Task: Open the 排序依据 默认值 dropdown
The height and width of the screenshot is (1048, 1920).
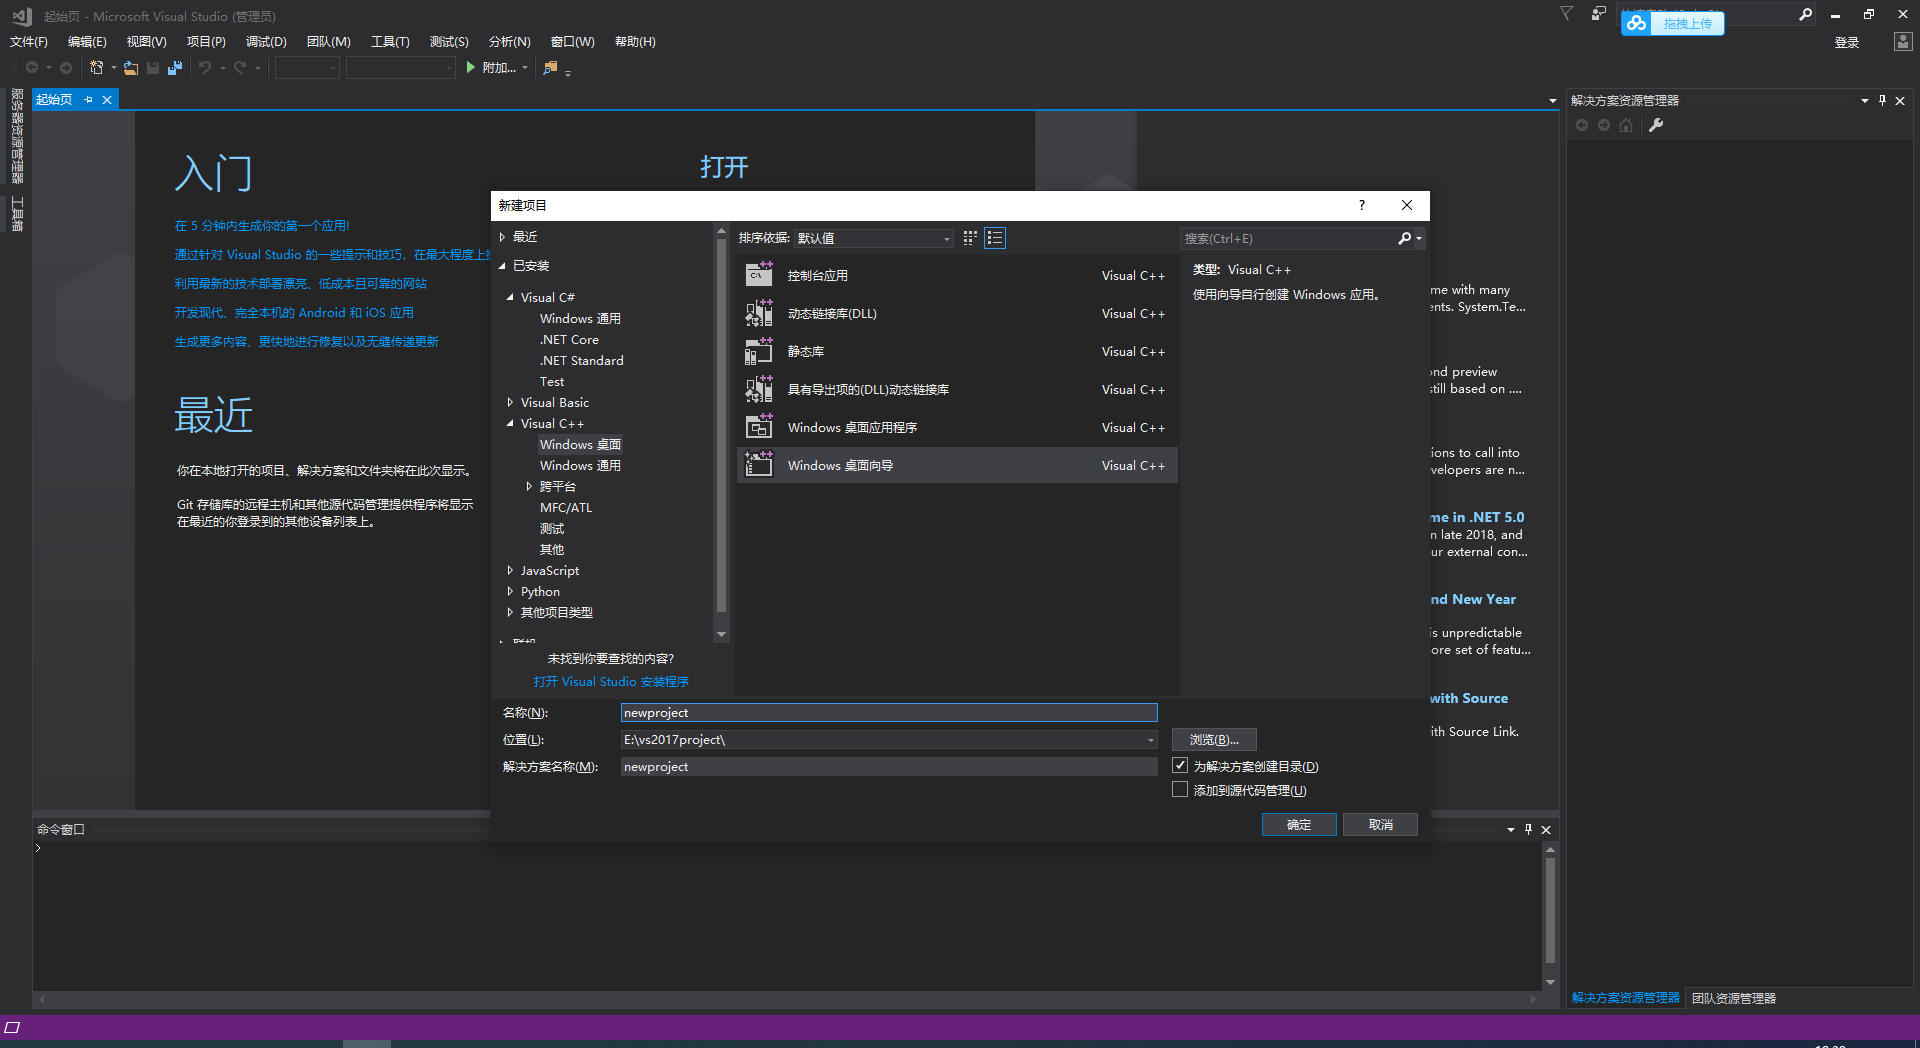Action: pos(874,238)
